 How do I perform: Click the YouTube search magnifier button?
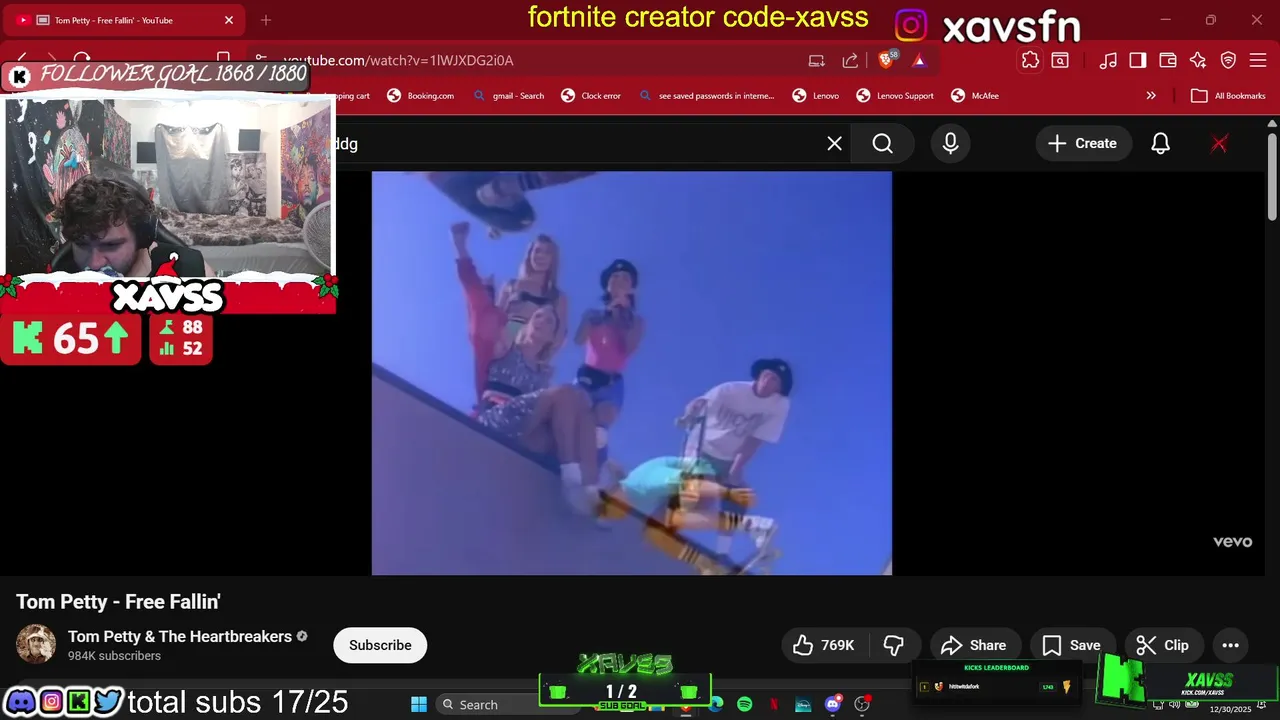click(x=882, y=144)
